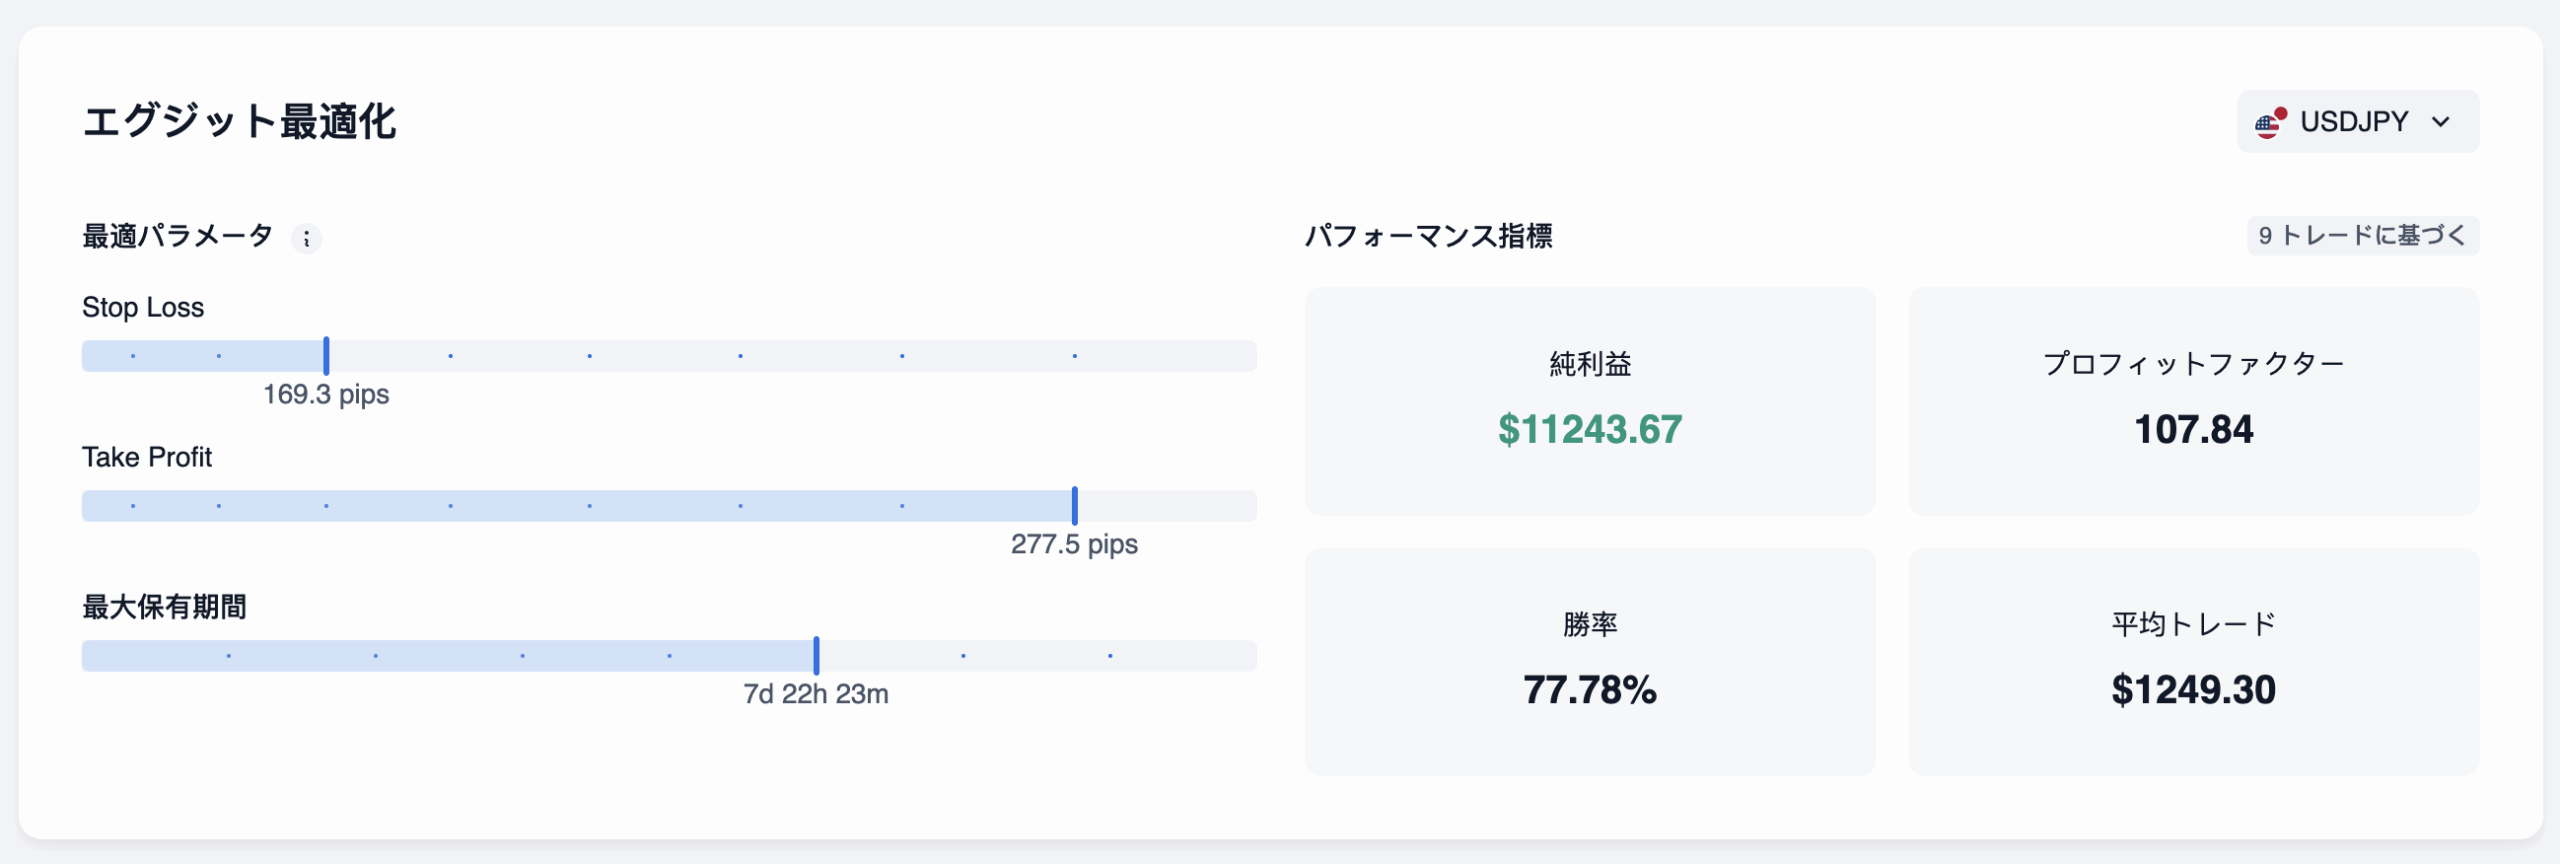Click the パフォーマンス指標 heading
The height and width of the screenshot is (864, 2560).
point(1428,237)
